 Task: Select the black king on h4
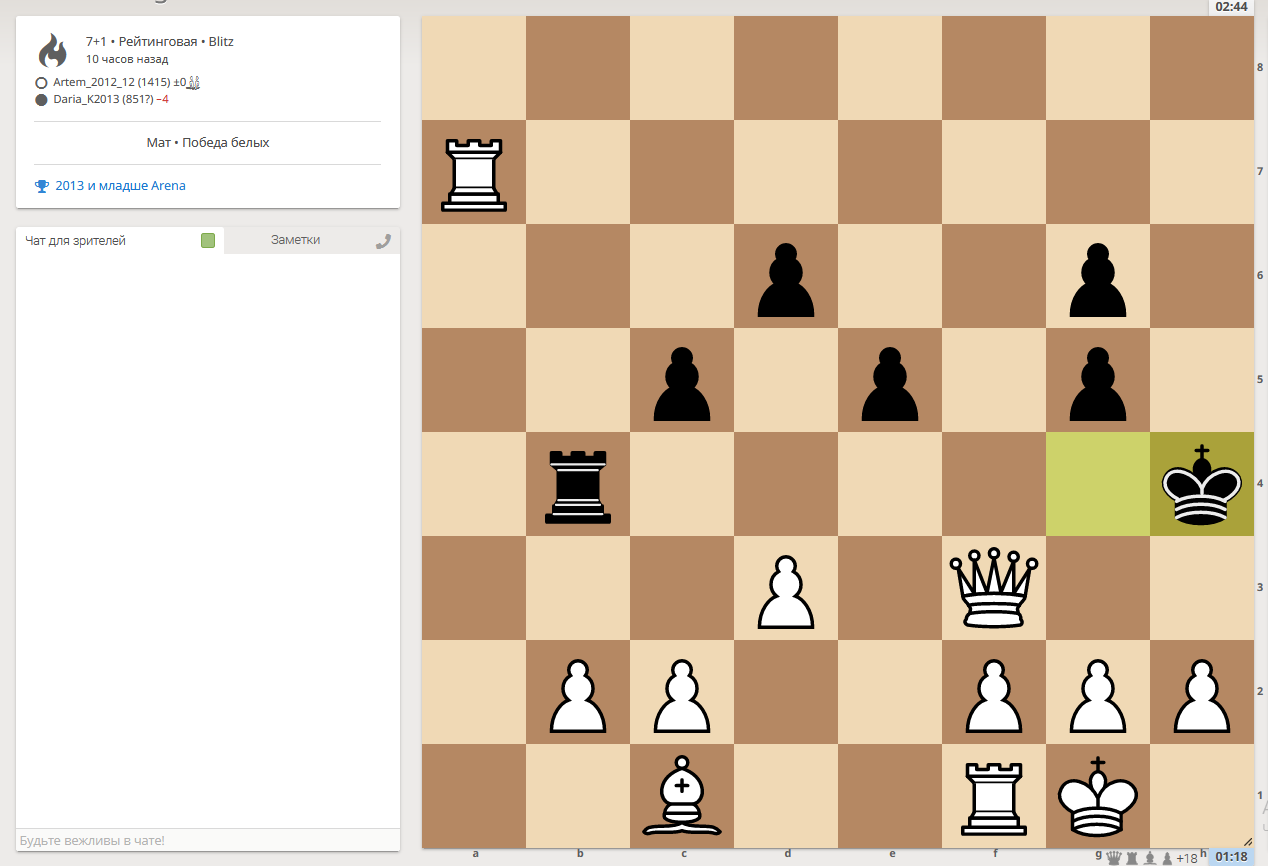pyautogui.click(x=1201, y=484)
